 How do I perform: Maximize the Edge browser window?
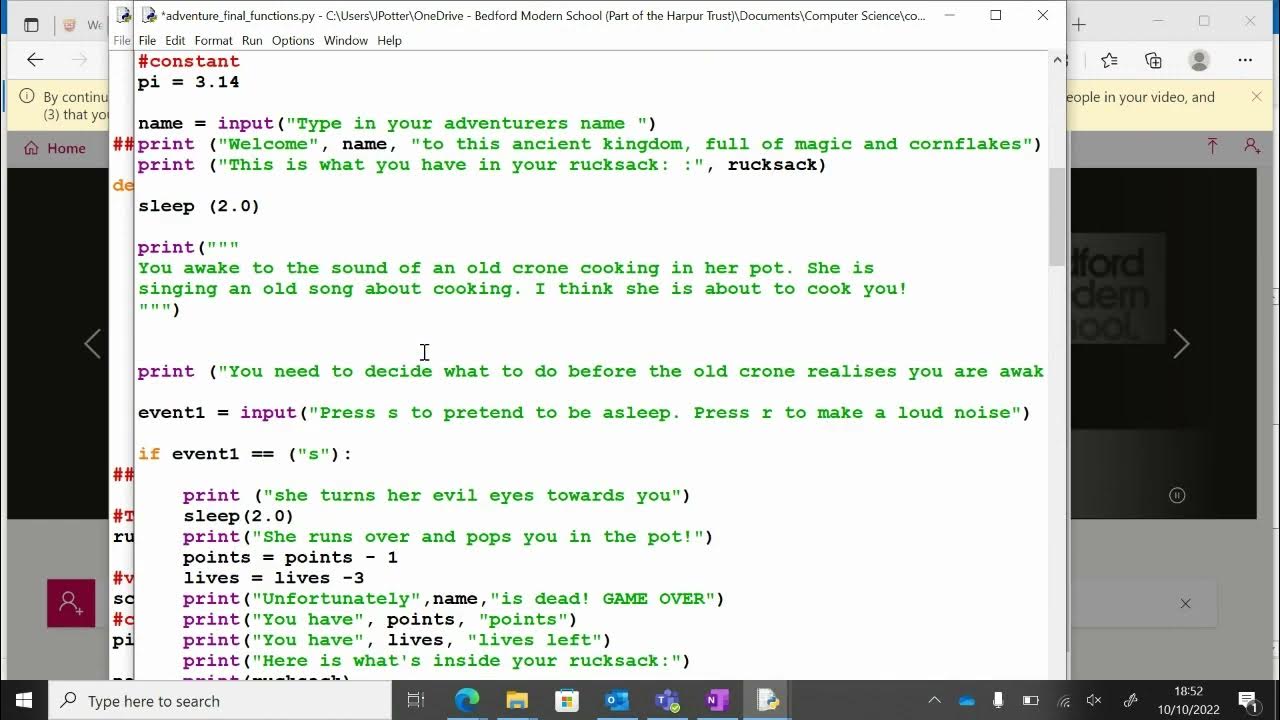1204,22
